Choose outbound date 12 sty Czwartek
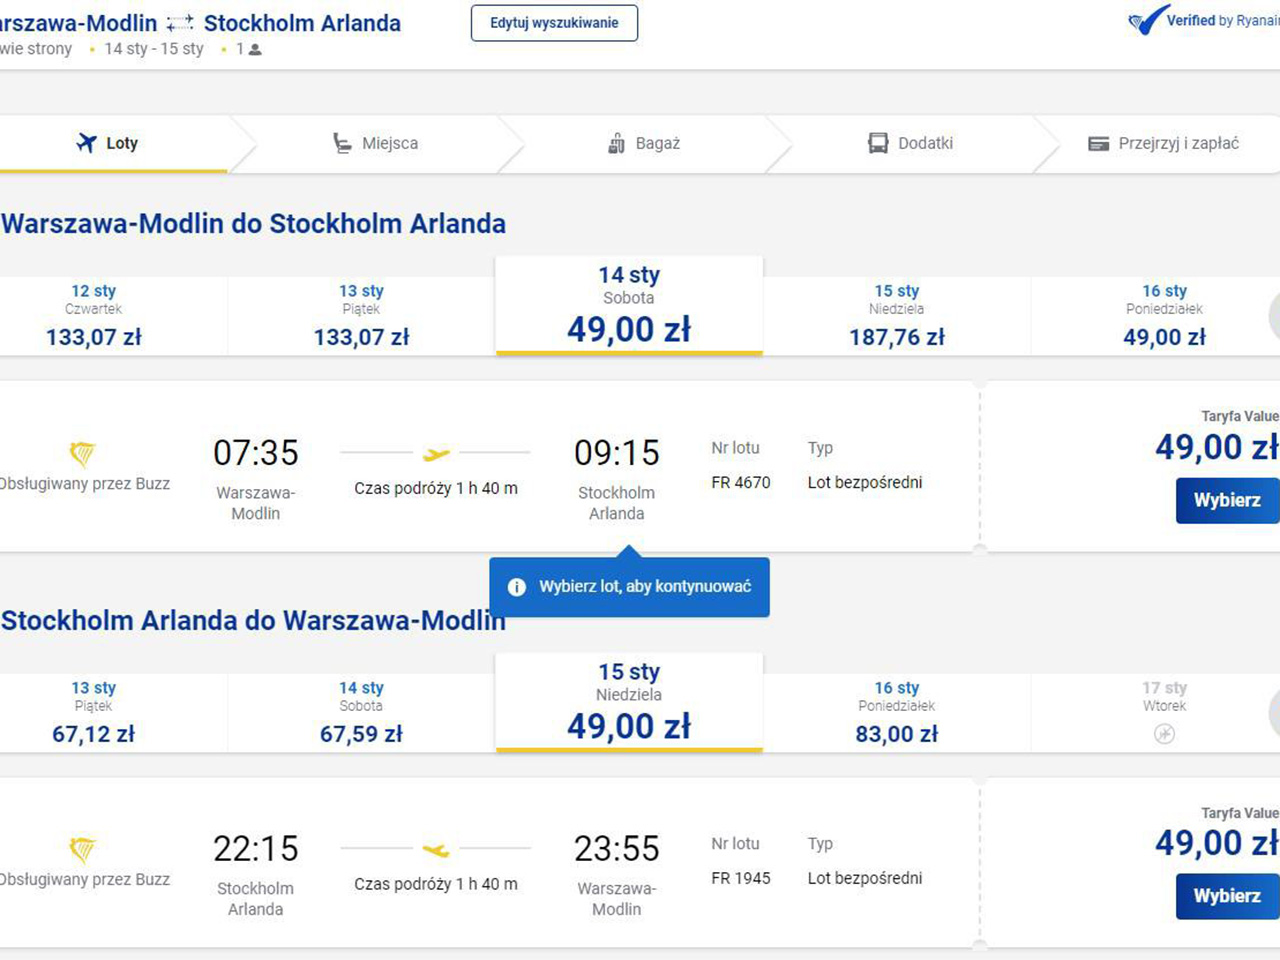 (x=94, y=315)
